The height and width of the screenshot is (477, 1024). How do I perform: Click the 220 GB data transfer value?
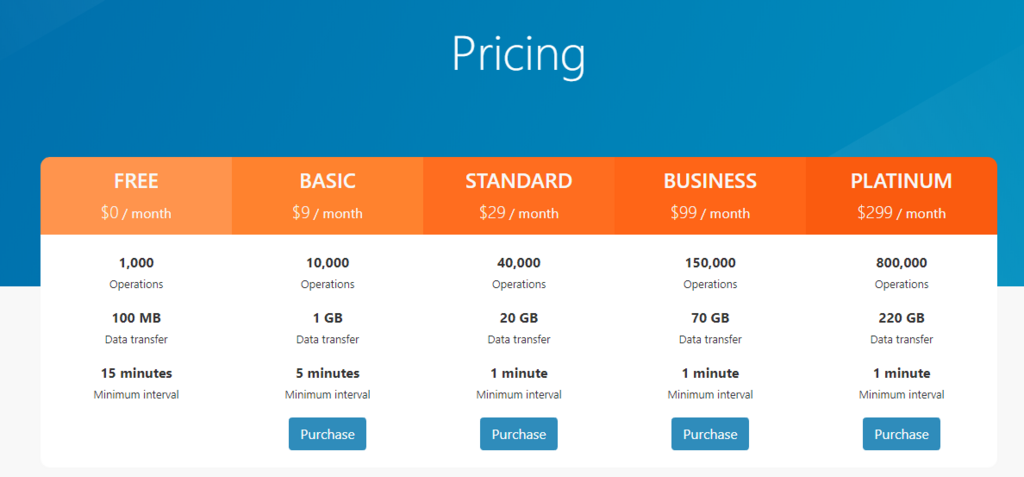pyautogui.click(x=901, y=318)
